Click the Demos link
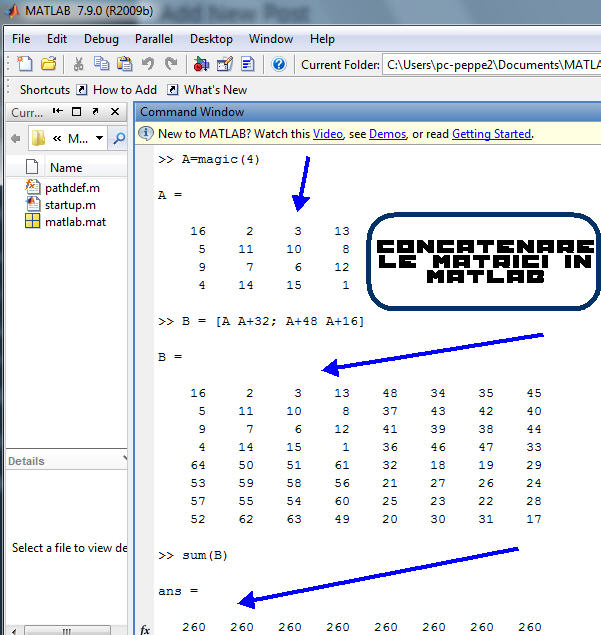The image size is (601, 635). (387, 134)
